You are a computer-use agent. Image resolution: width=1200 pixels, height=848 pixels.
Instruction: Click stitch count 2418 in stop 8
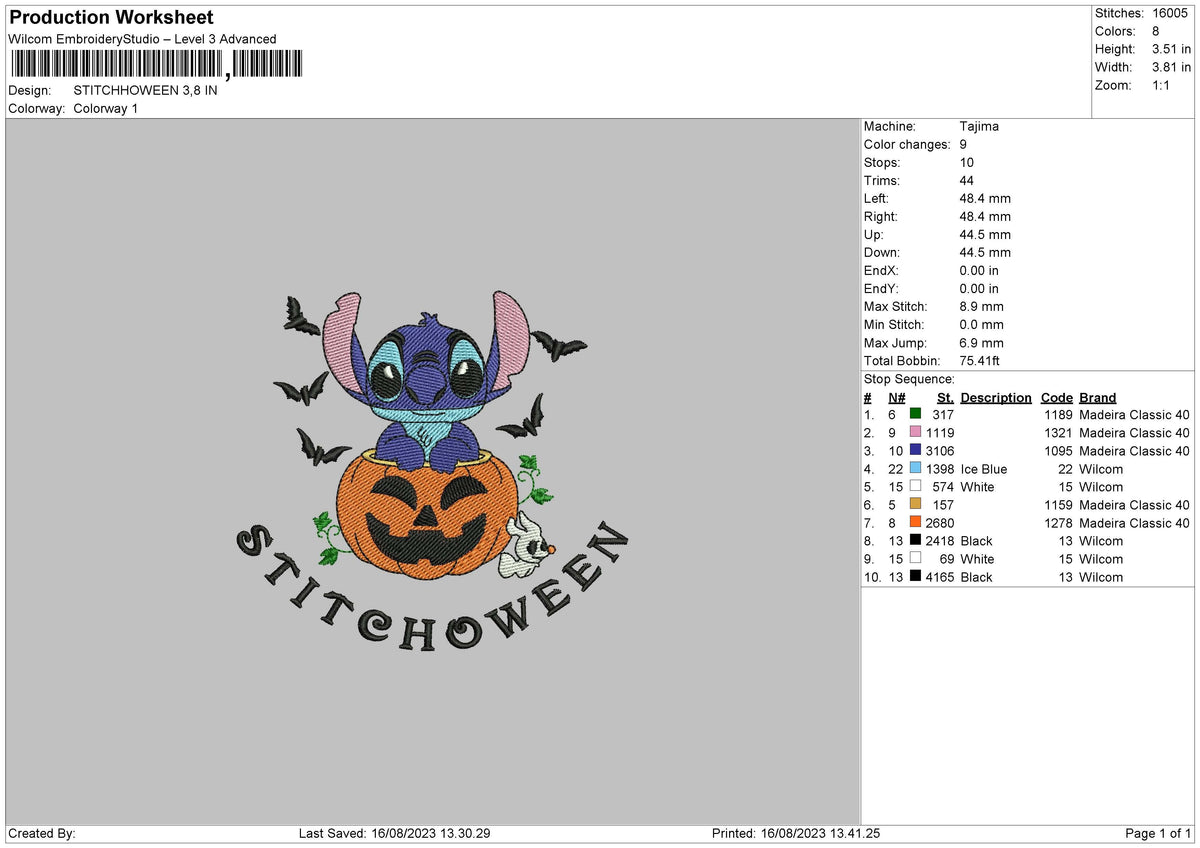pyautogui.click(x=940, y=541)
